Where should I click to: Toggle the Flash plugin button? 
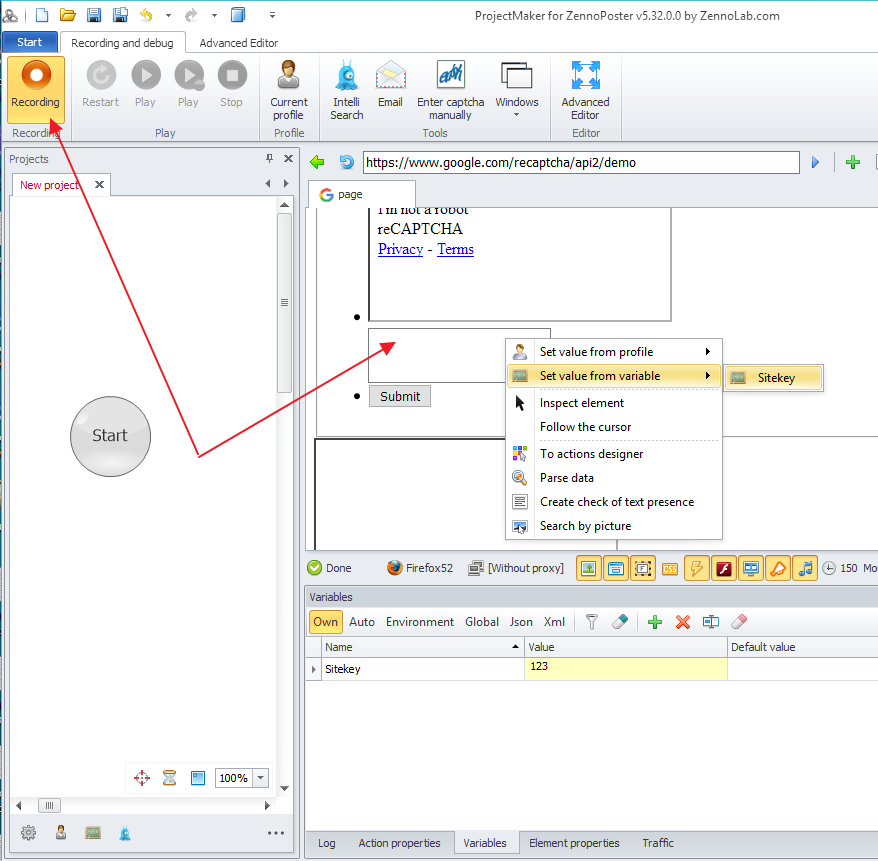724,568
